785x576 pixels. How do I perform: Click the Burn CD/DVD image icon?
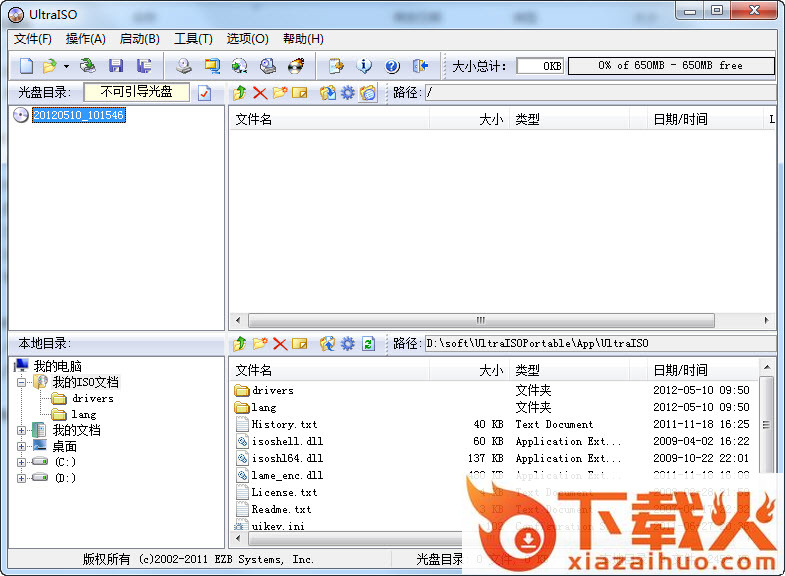(296, 66)
